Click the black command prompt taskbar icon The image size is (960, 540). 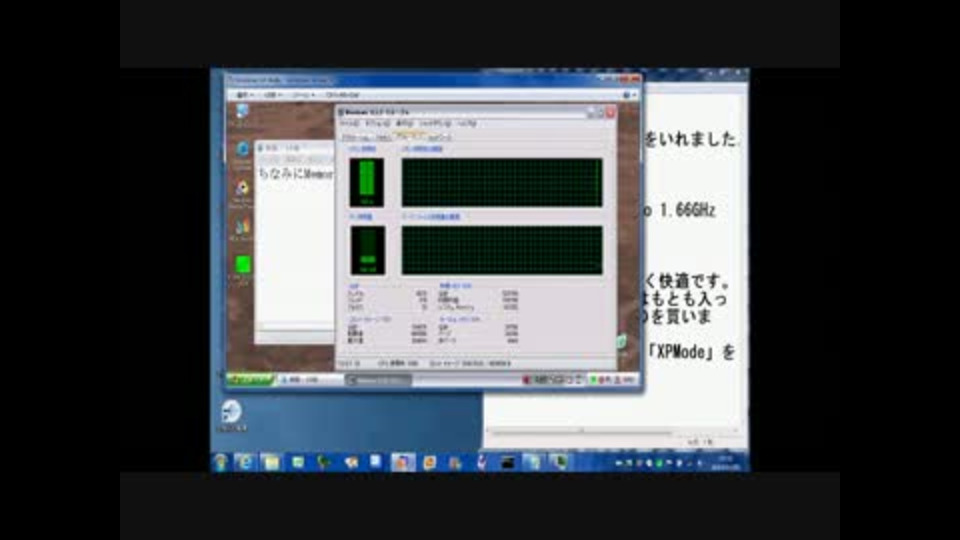(507, 463)
